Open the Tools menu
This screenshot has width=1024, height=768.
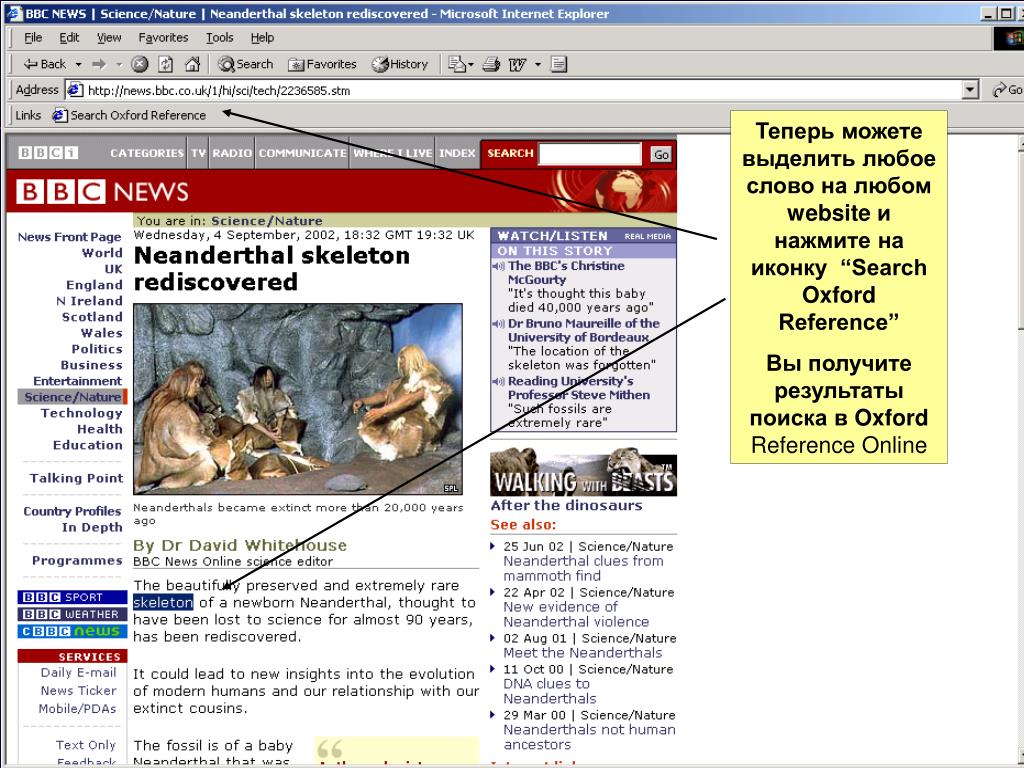coord(219,38)
